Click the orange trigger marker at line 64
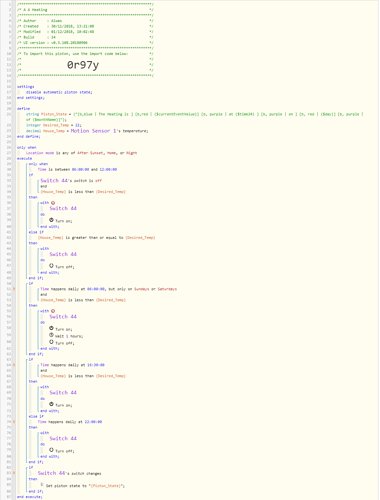The image size is (380, 500). coord(14,365)
